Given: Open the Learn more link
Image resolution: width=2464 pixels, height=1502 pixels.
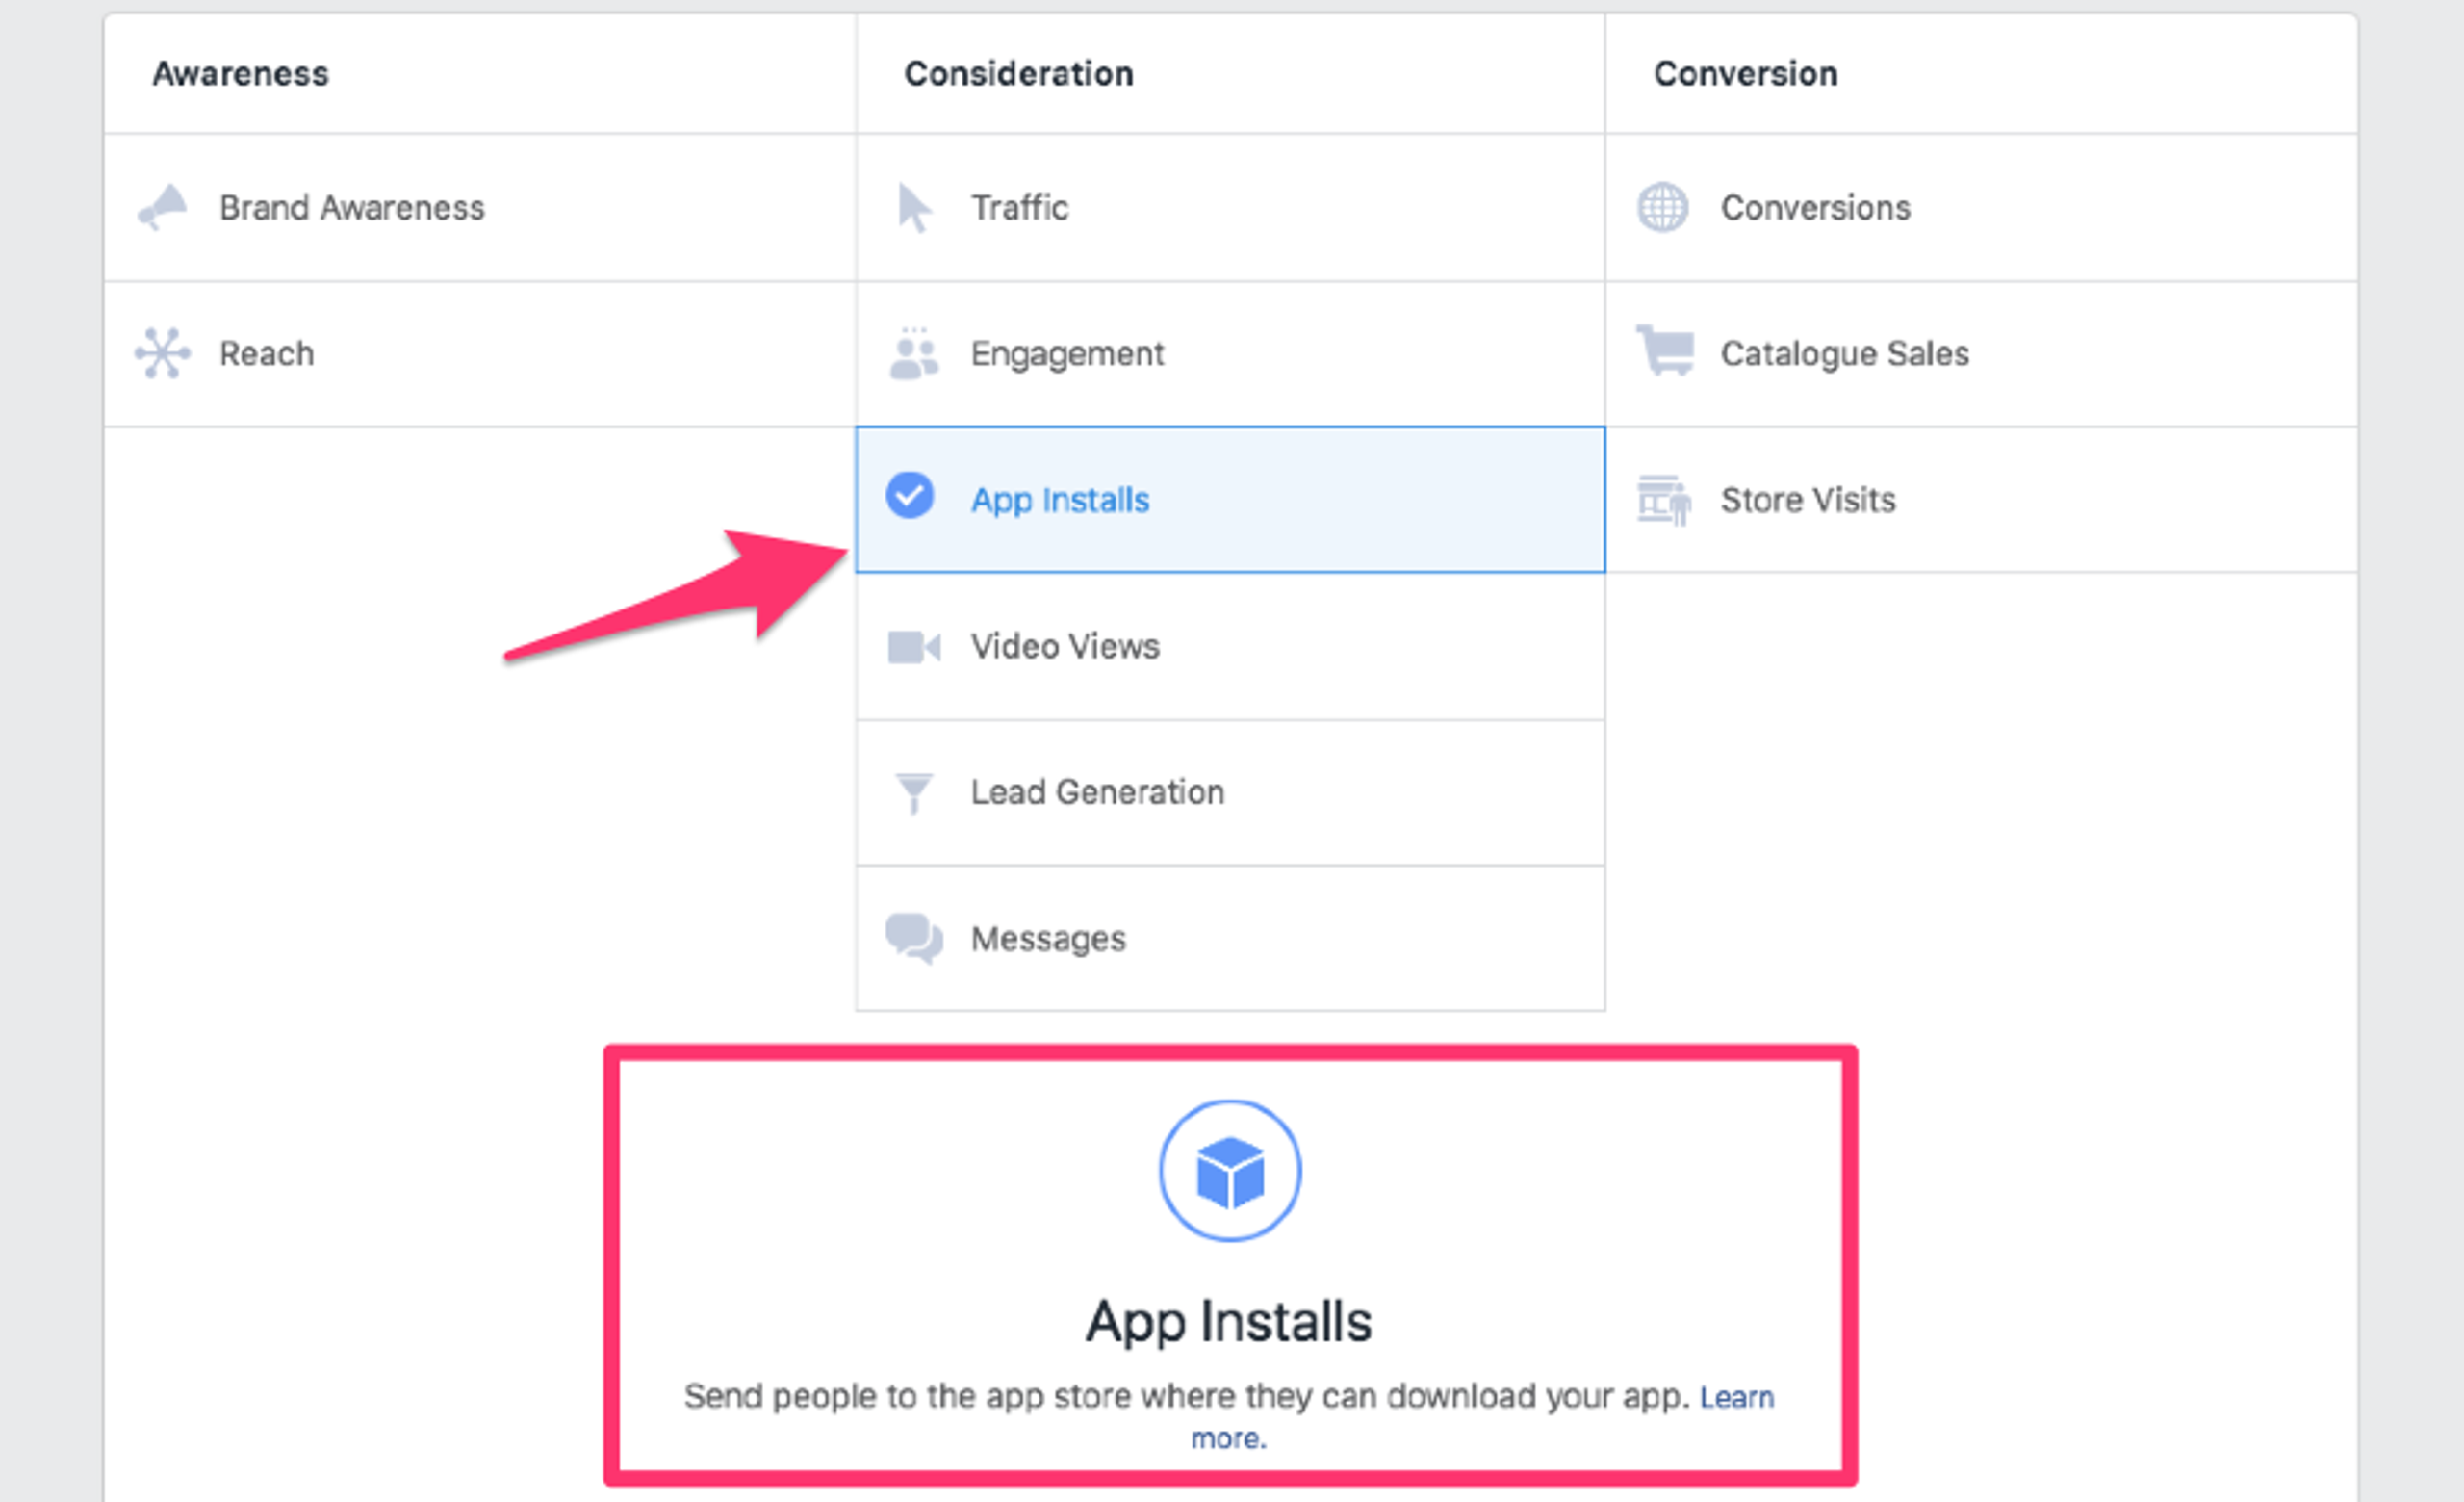Looking at the screenshot, I should coord(1736,1397).
